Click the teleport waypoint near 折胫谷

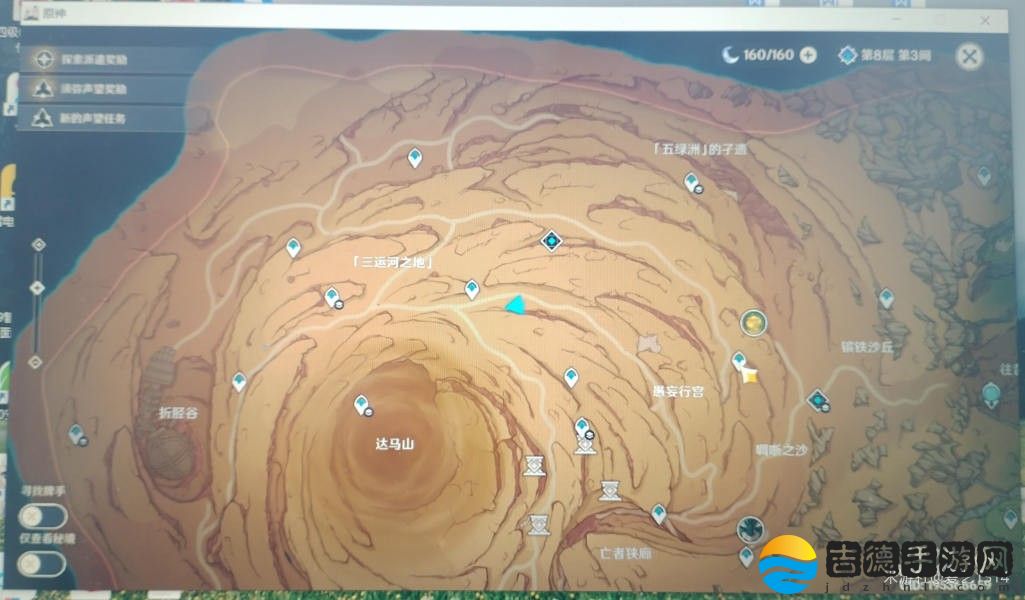coord(239,381)
